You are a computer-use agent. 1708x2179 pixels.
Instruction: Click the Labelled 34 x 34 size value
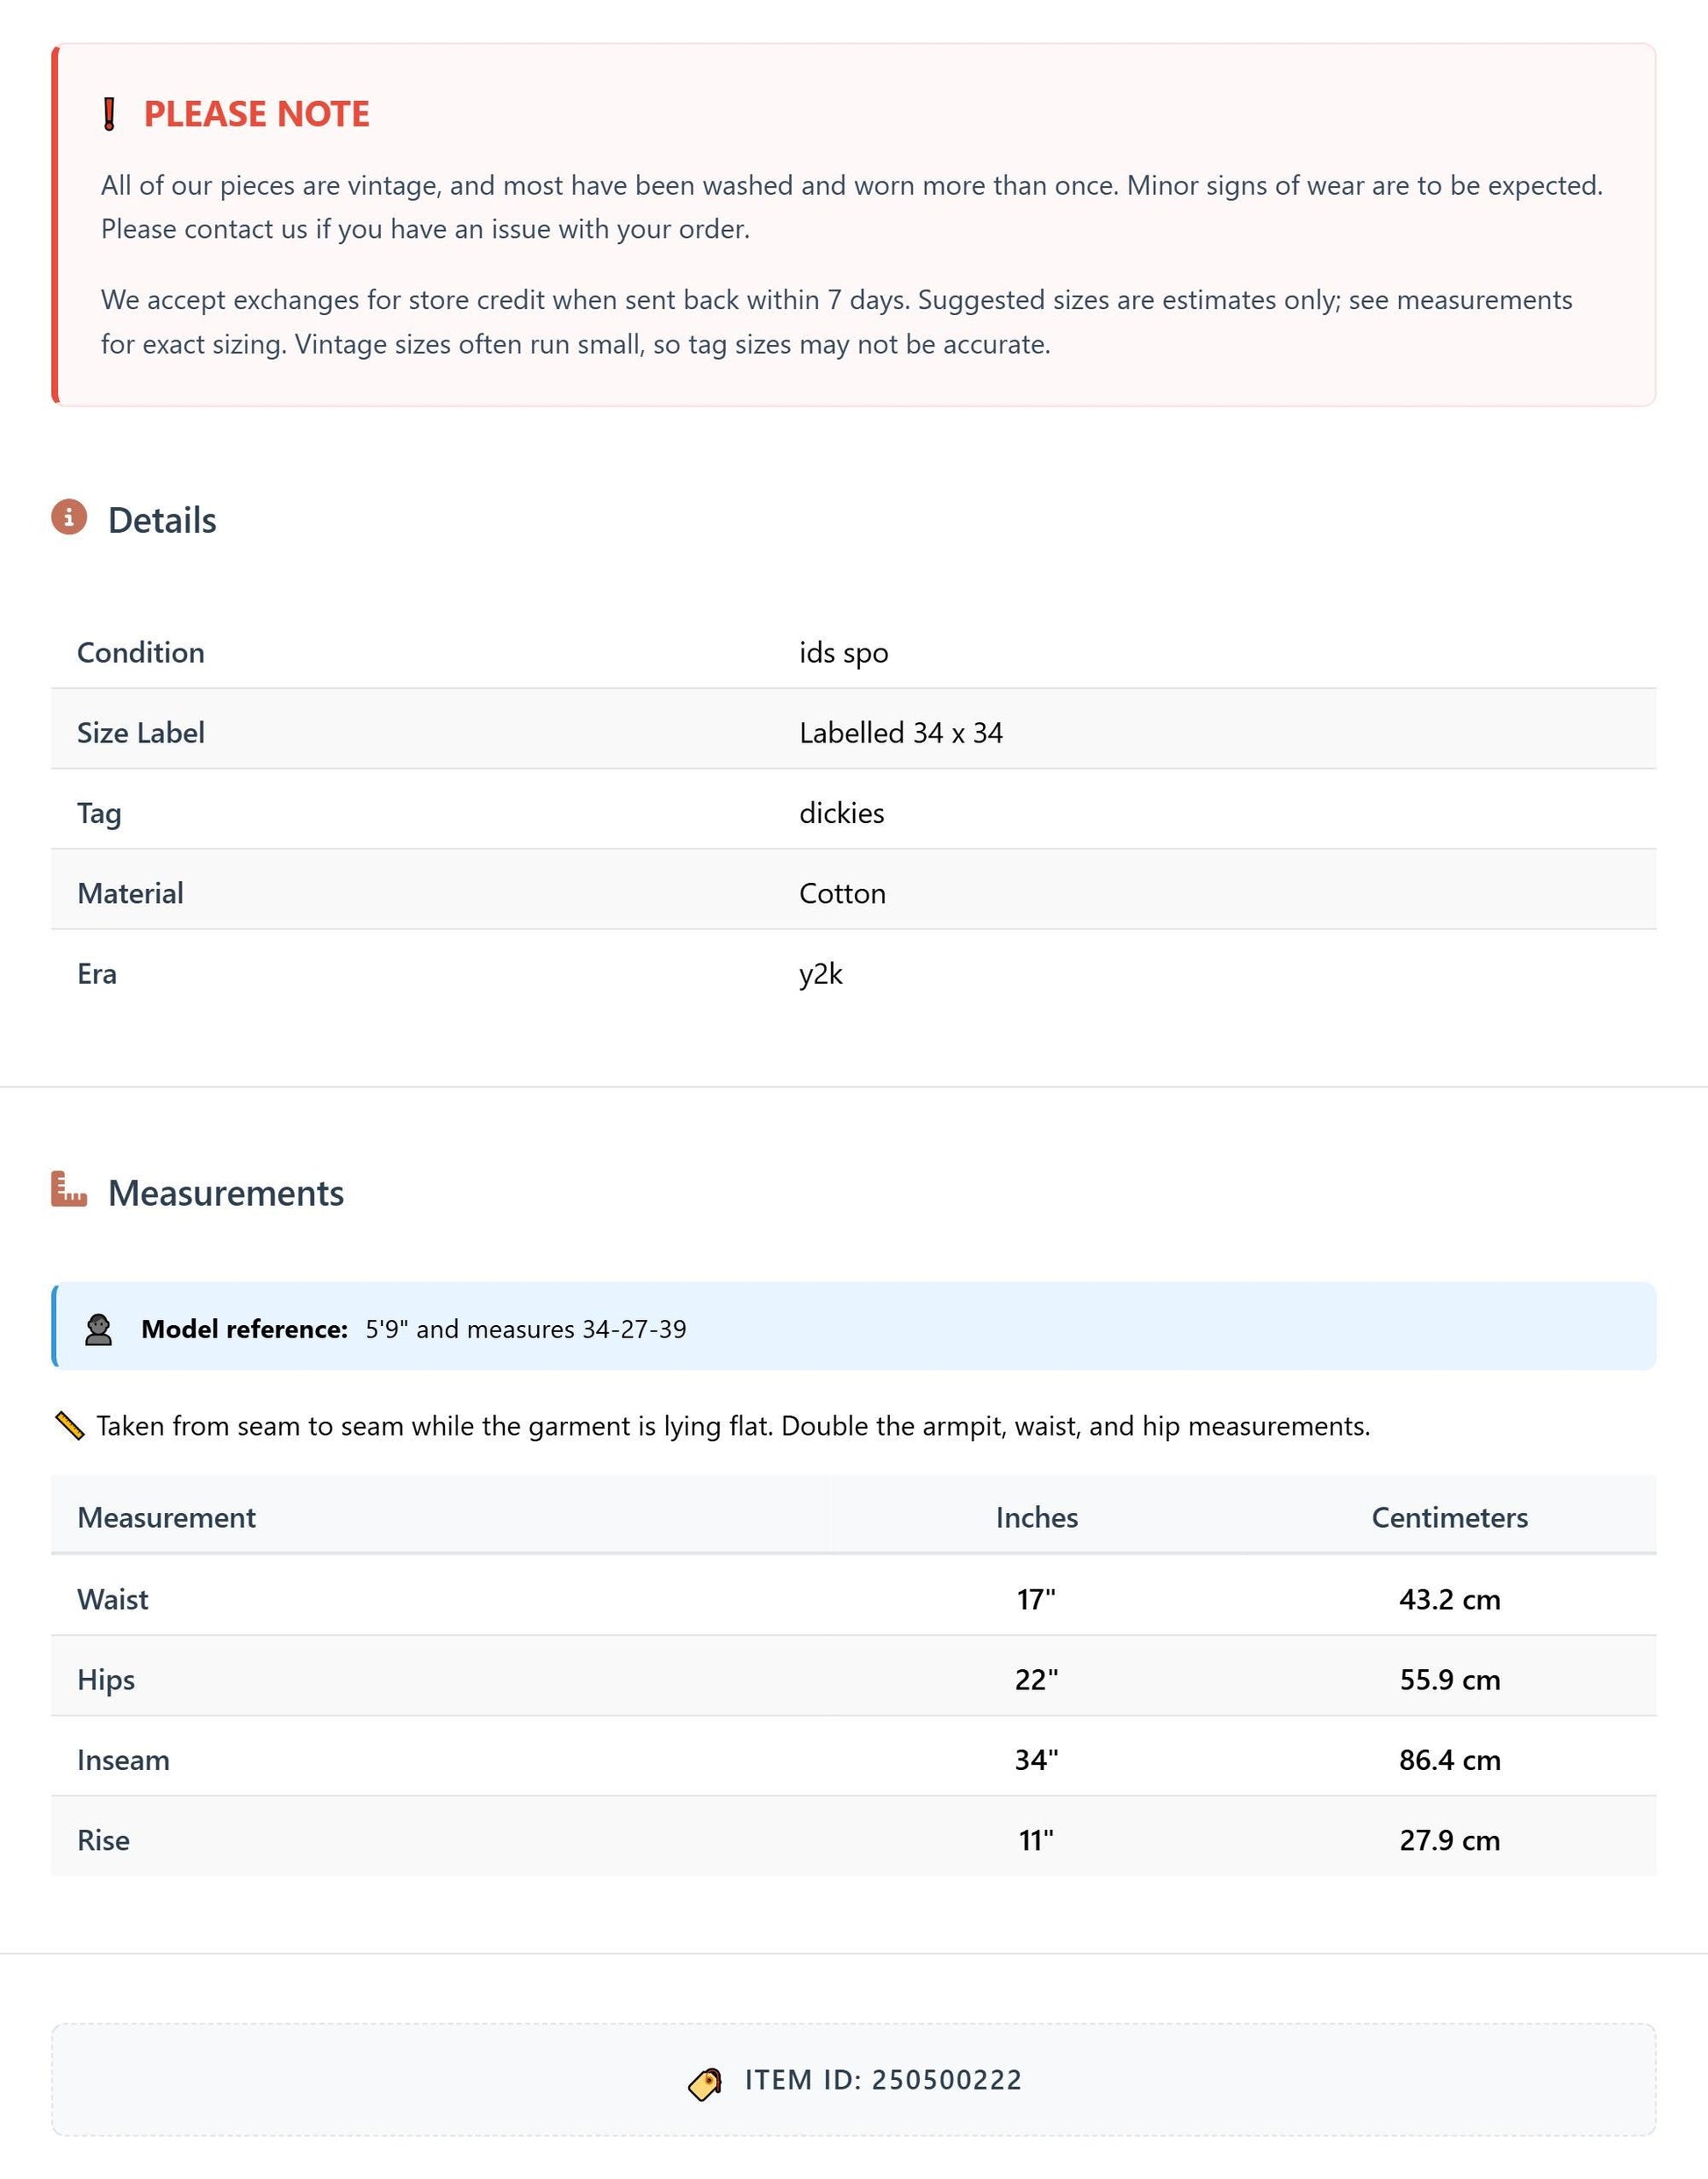coord(900,733)
